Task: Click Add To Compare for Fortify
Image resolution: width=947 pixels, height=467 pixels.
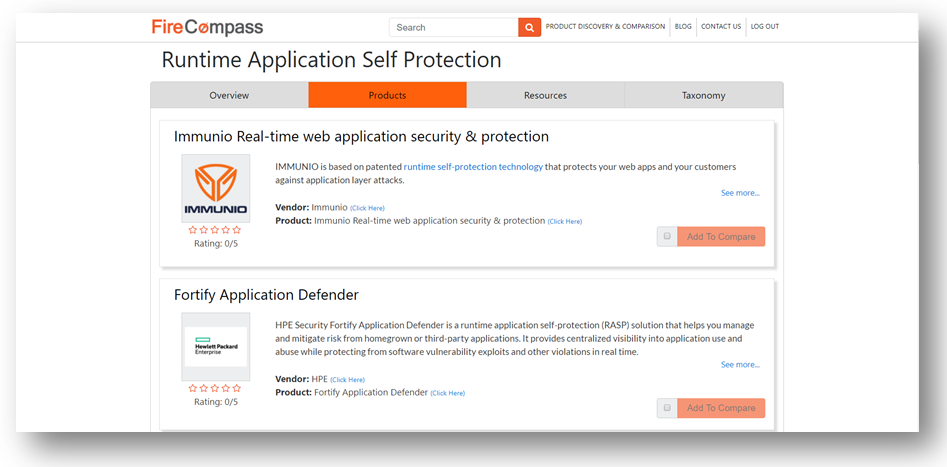Action: pyautogui.click(x=721, y=408)
